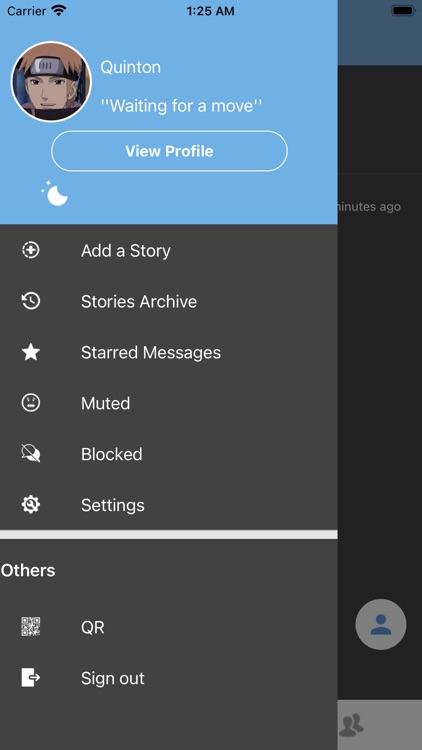Tap the Blocked crossed-out chat icon

click(31, 453)
